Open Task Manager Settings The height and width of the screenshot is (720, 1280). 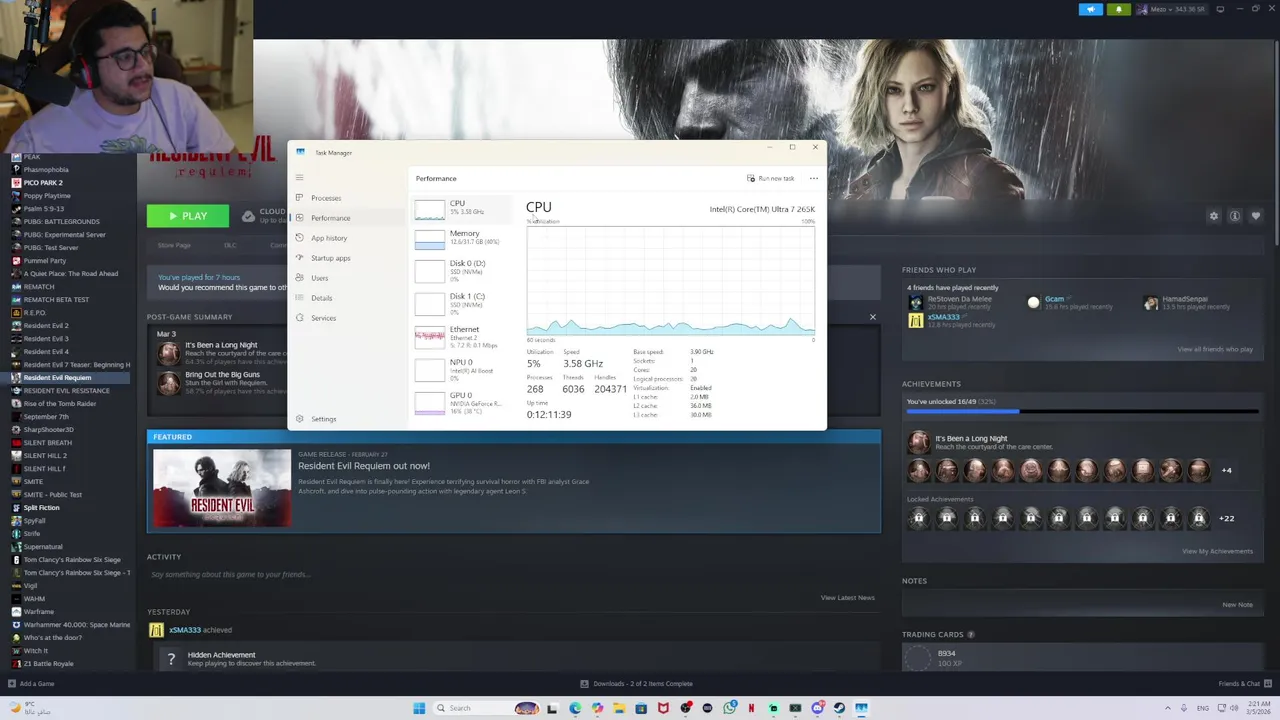[x=346, y=419]
